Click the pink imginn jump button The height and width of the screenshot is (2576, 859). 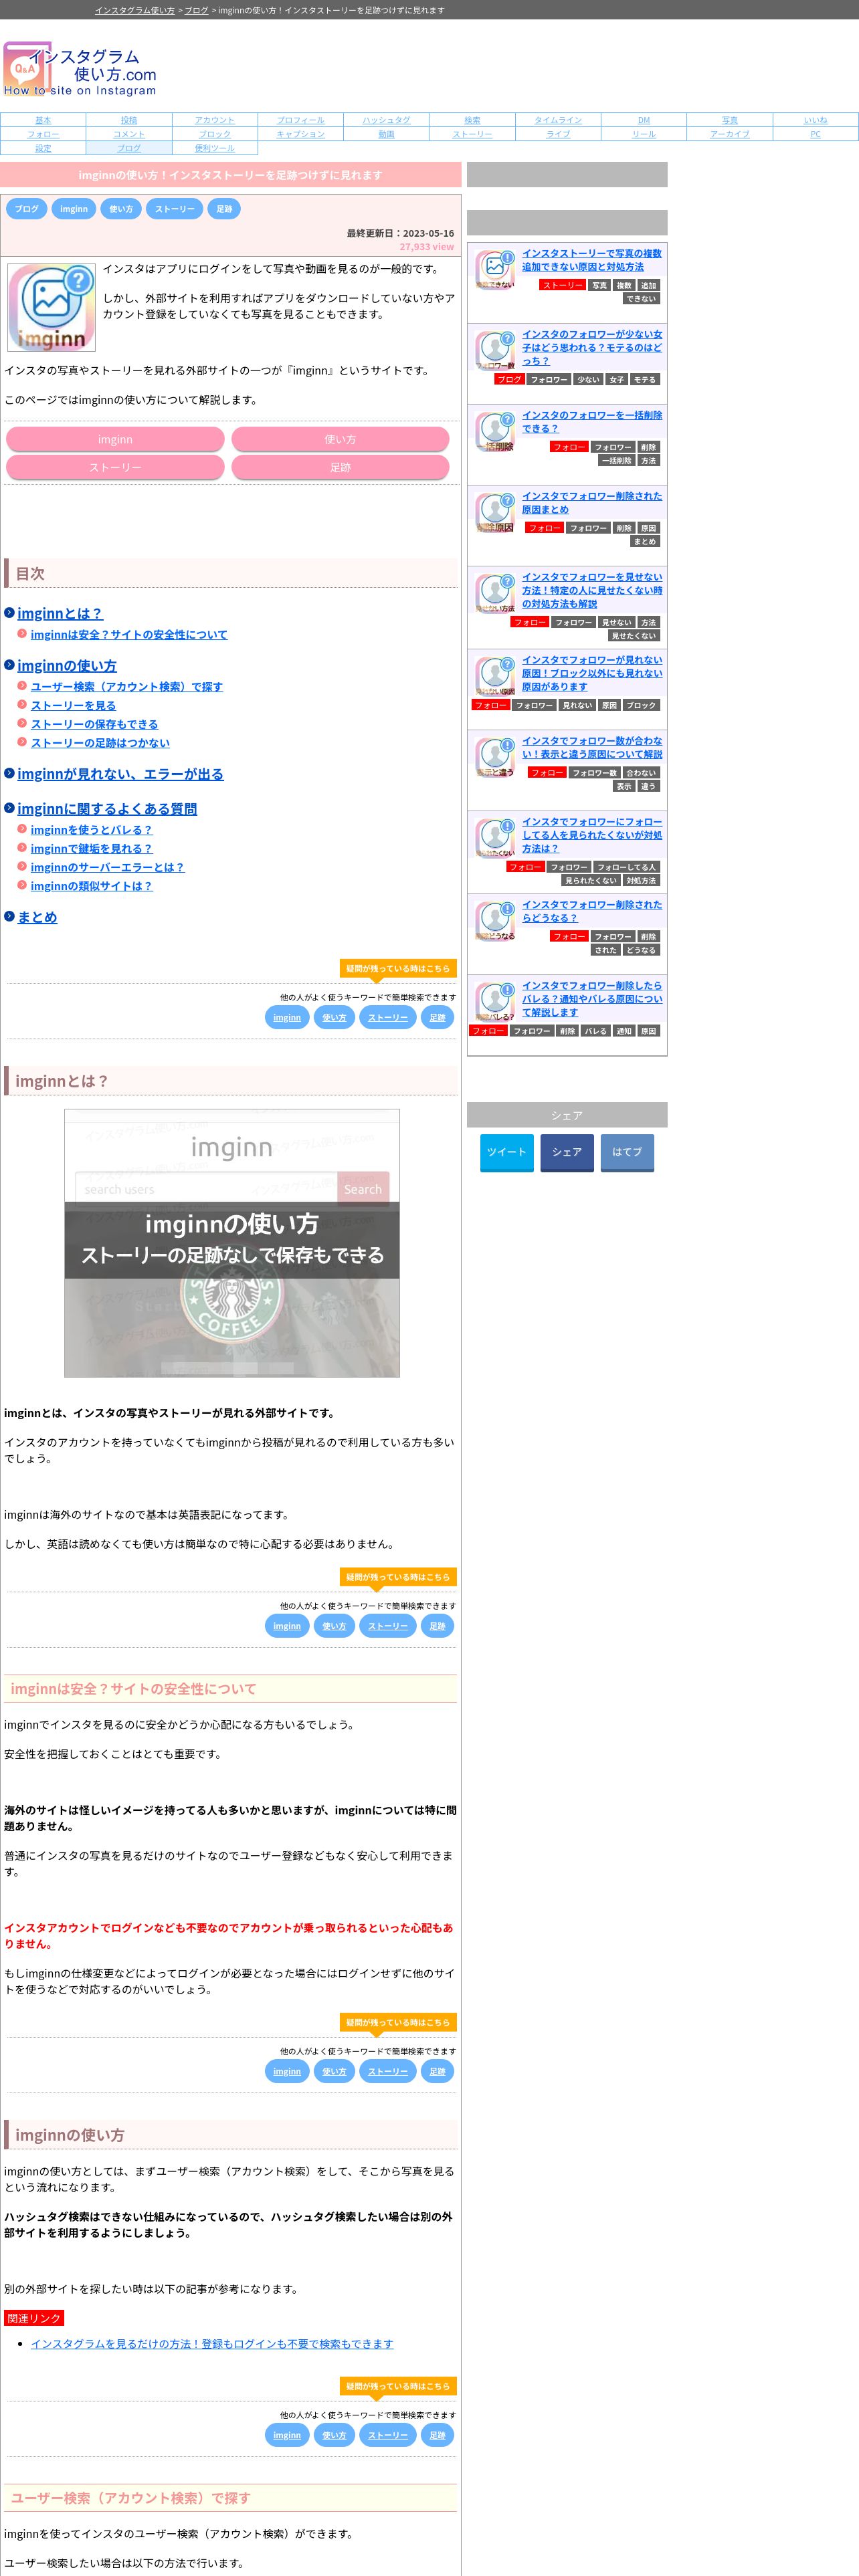tap(115, 440)
